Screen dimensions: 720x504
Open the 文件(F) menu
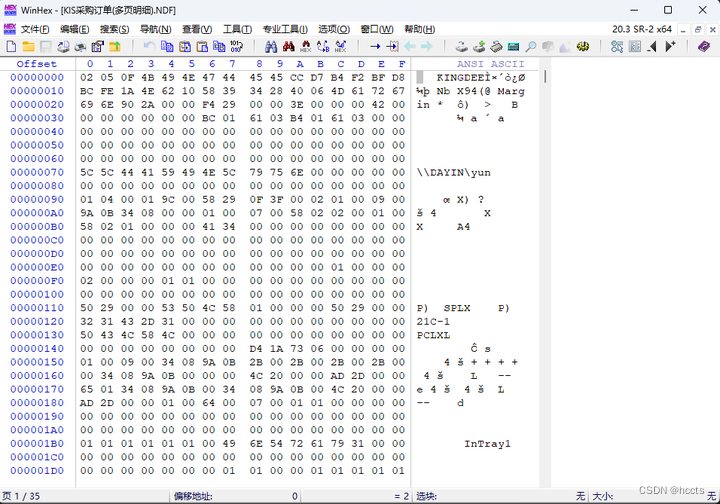click(x=35, y=29)
